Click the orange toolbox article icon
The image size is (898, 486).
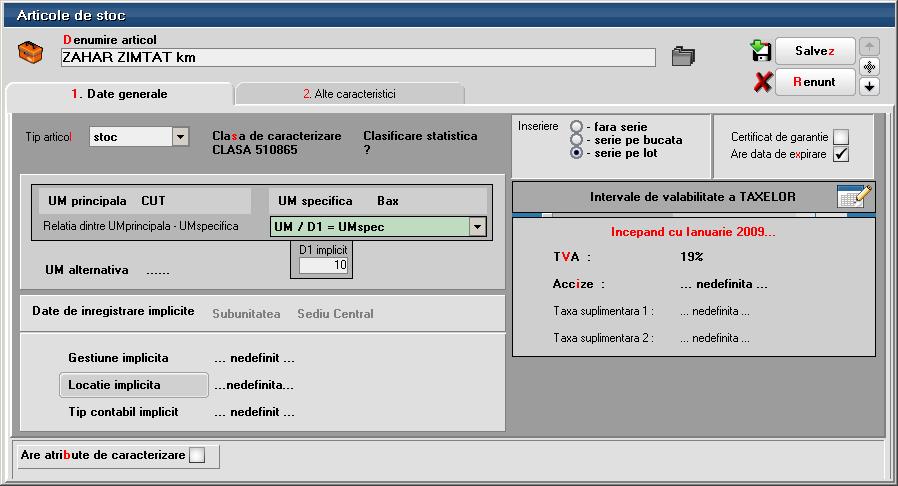point(30,52)
